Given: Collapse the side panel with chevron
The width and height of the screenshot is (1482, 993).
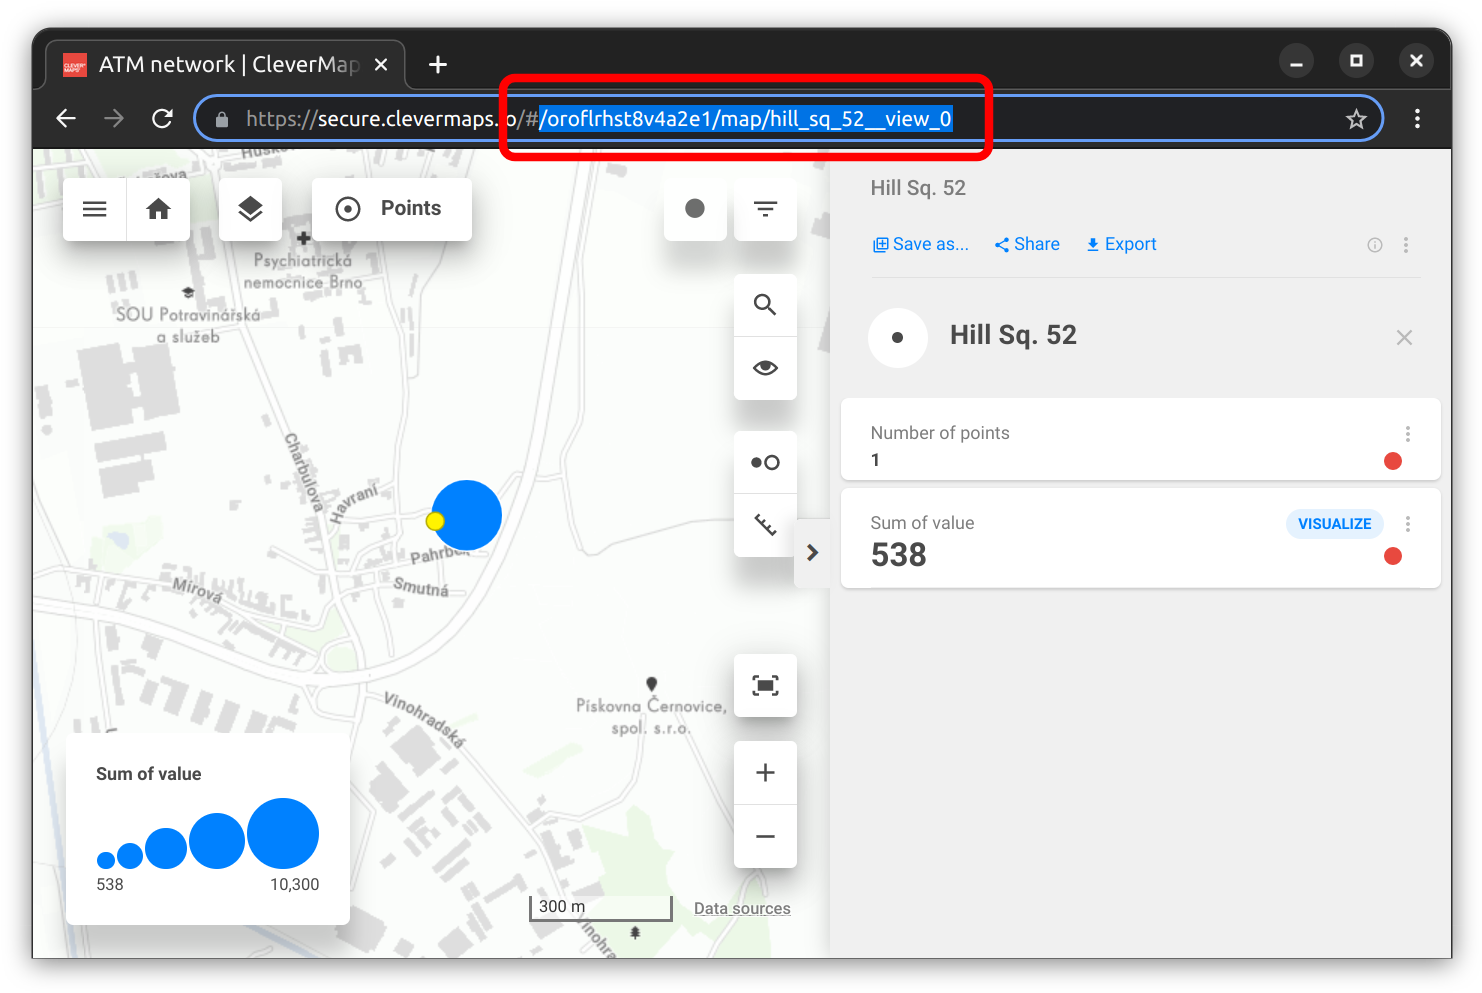Looking at the screenshot, I should click(812, 553).
